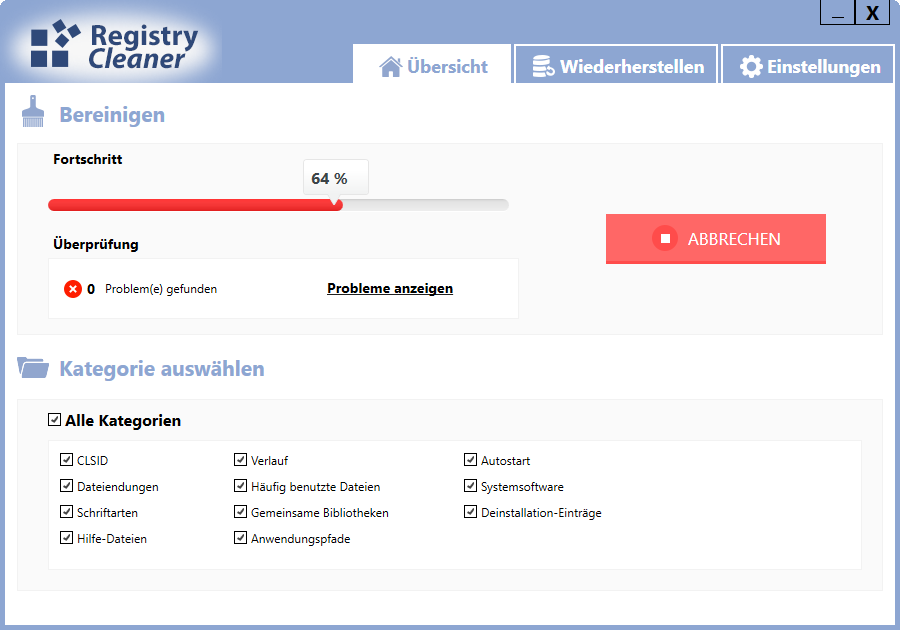Click the stop icon inside Abbrechen button

[664, 239]
